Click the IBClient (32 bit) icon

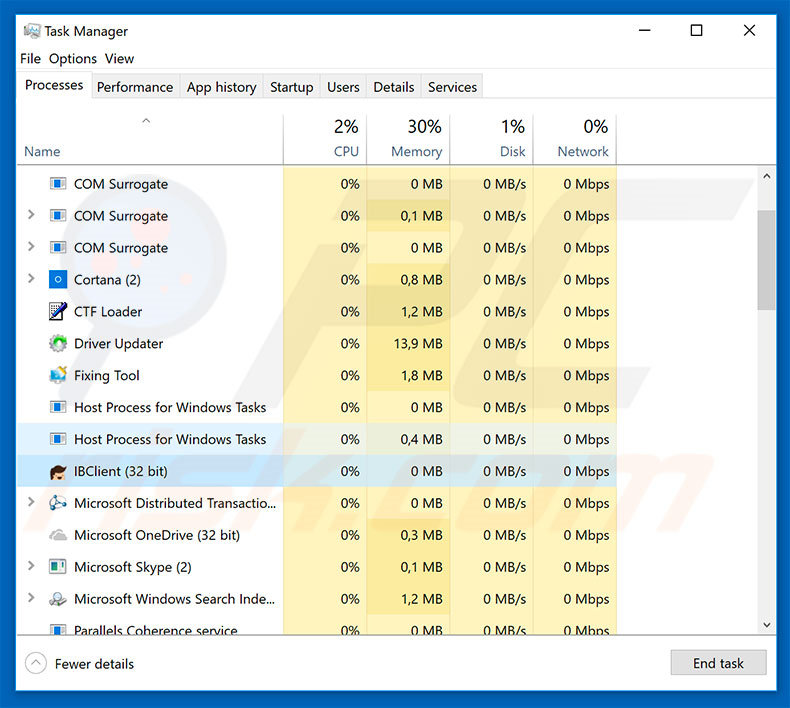click(x=58, y=471)
